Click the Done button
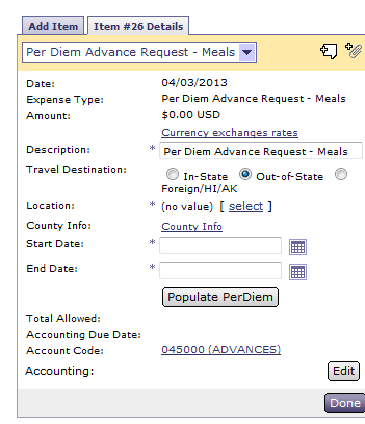 point(345,403)
